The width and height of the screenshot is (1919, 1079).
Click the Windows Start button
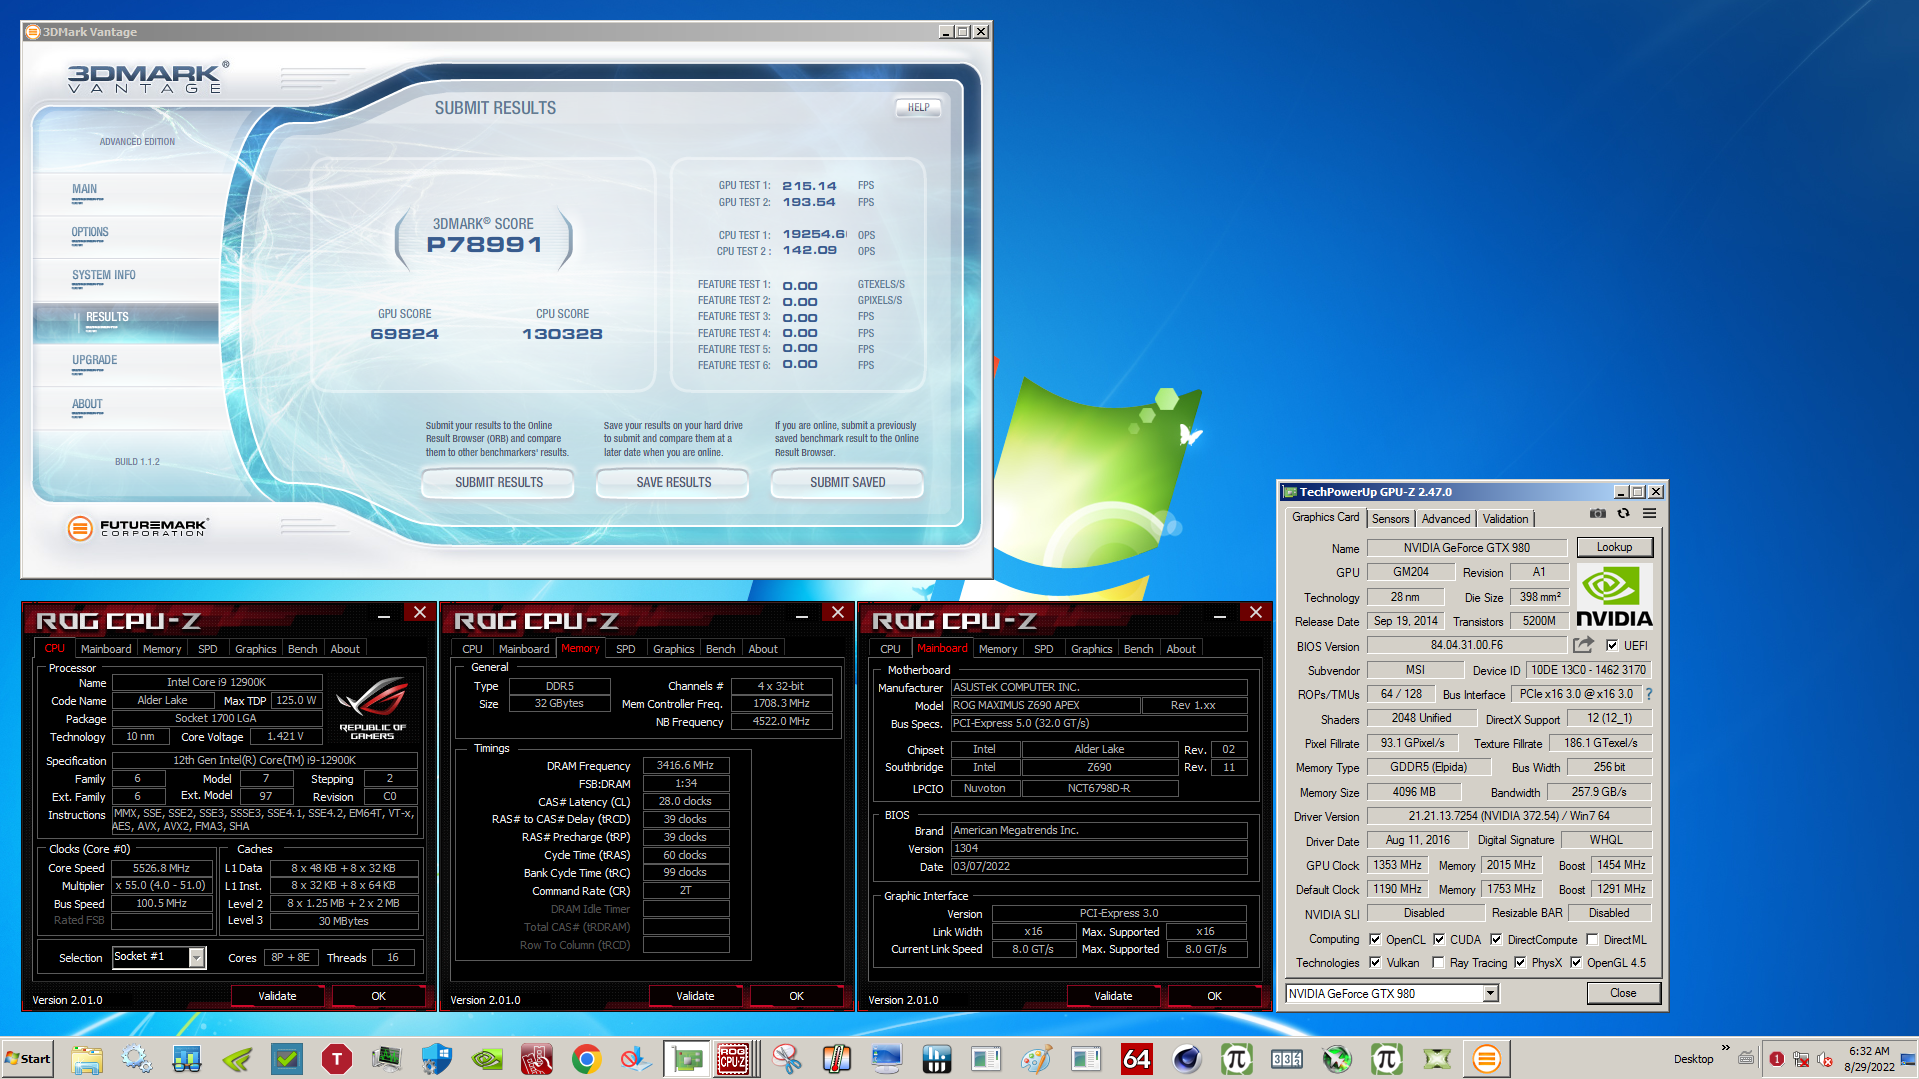28,1058
